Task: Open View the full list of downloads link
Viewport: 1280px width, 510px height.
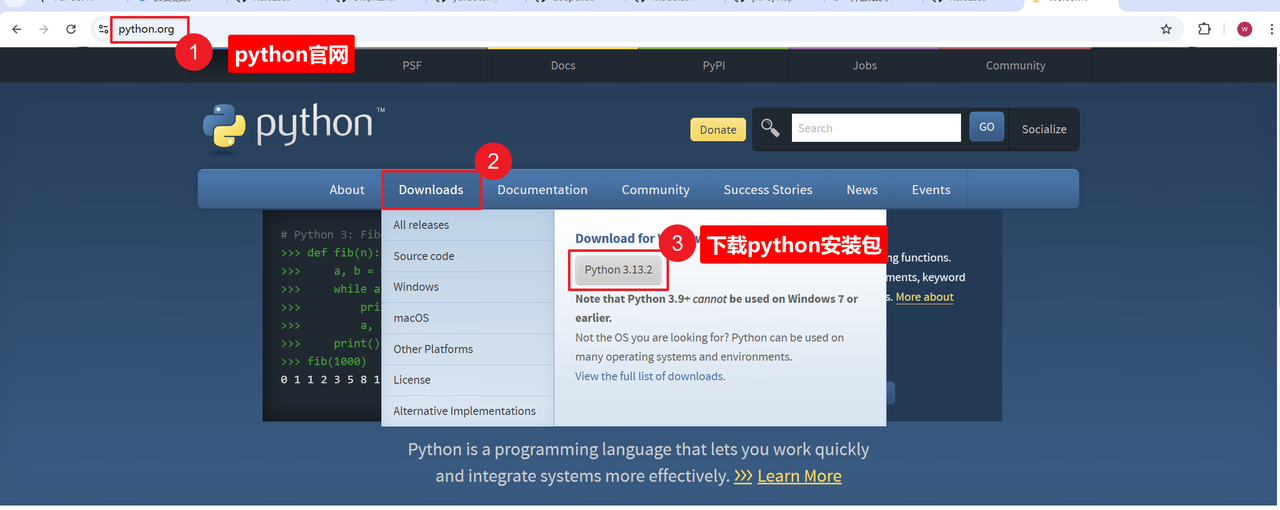Action: pyautogui.click(x=650, y=376)
